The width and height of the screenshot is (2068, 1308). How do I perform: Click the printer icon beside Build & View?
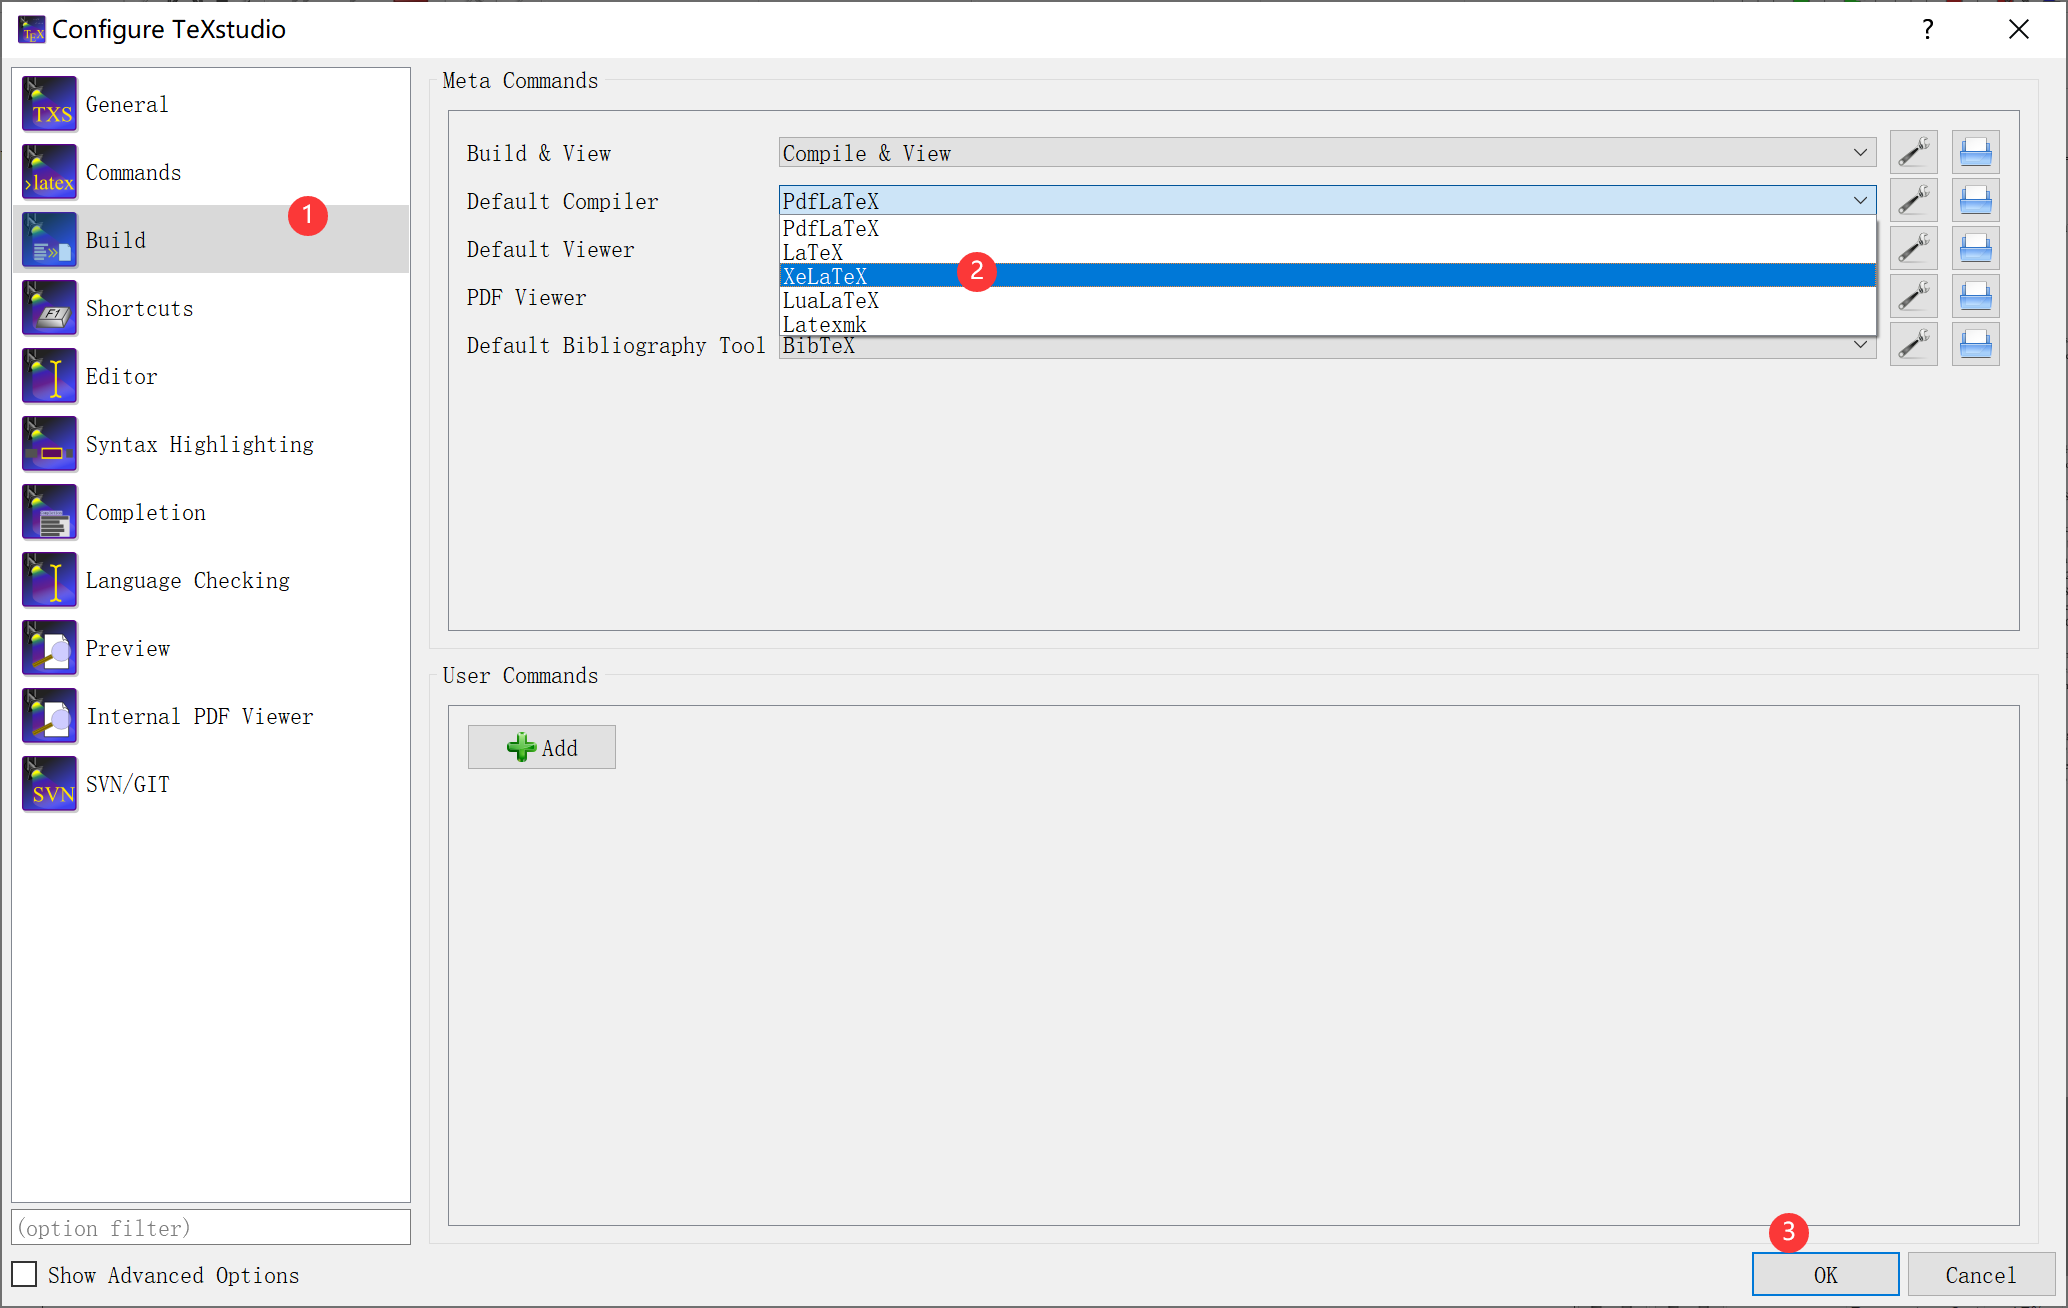[1975, 151]
